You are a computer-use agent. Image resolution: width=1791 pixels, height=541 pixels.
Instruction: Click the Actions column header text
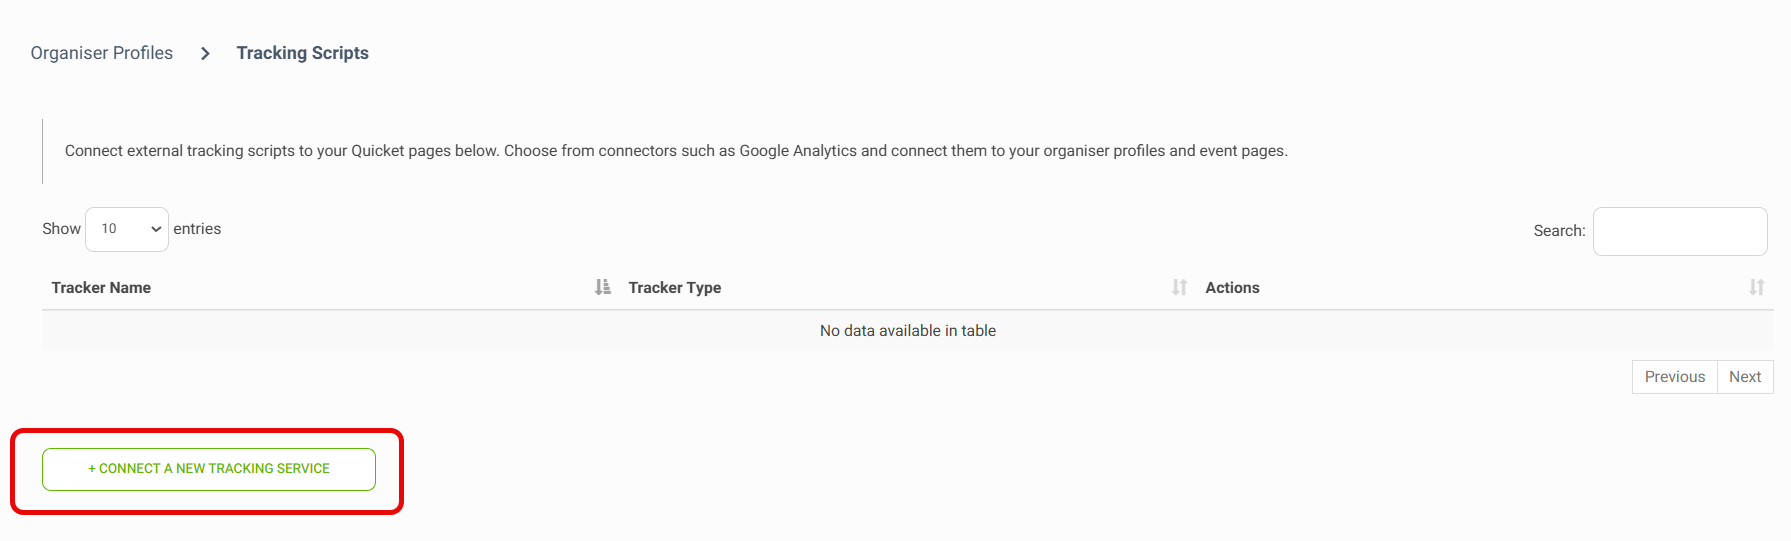tap(1232, 288)
